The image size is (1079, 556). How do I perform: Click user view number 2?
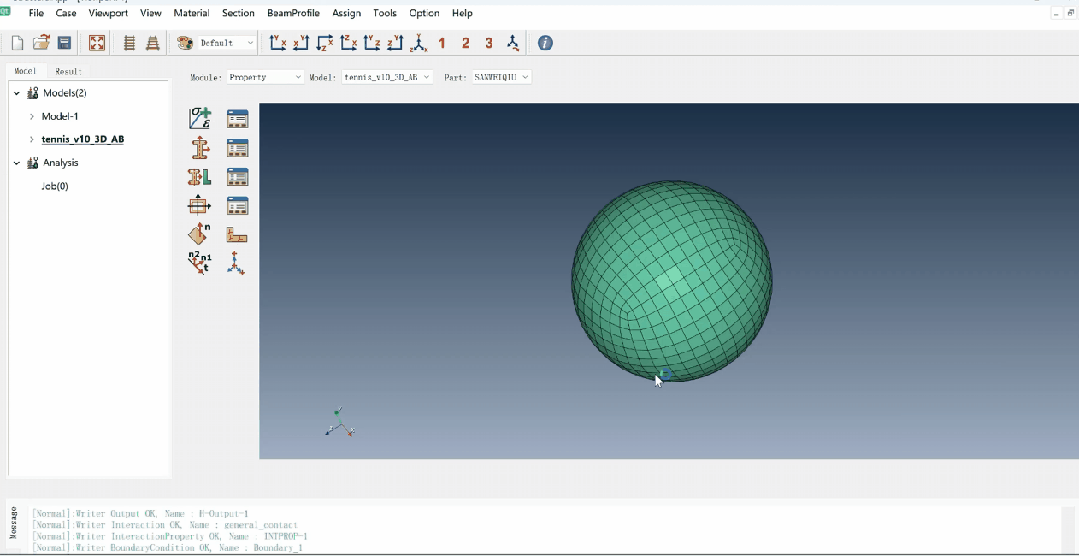click(465, 43)
